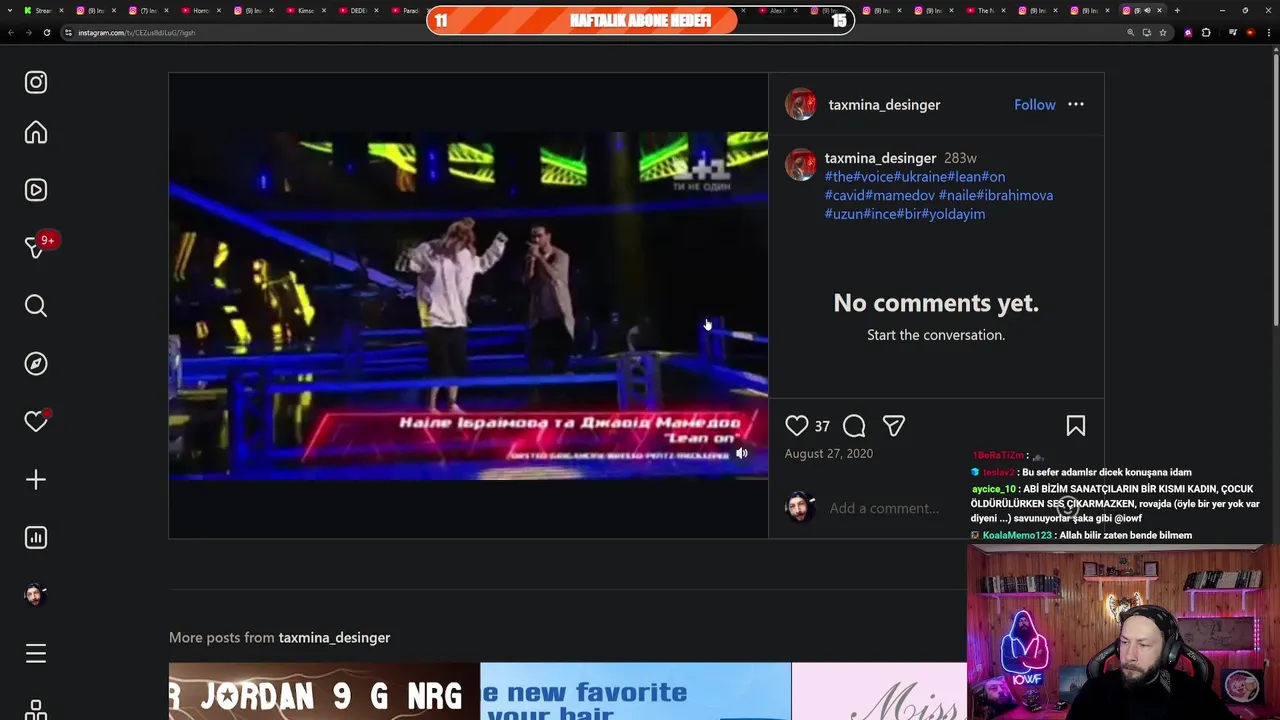Image resolution: width=1280 pixels, height=720 pixels.
Task: Open hashtag #mamedov
Action: [900, 195]
